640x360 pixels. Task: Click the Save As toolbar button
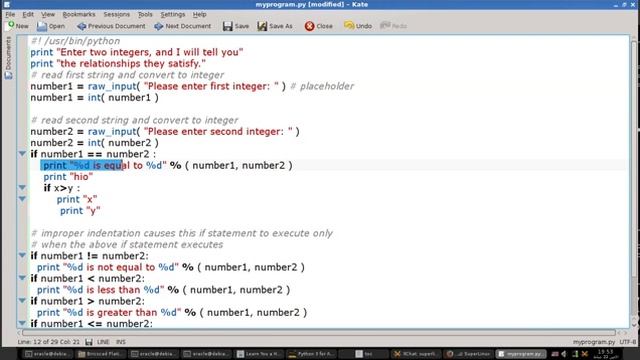[275, 26]
